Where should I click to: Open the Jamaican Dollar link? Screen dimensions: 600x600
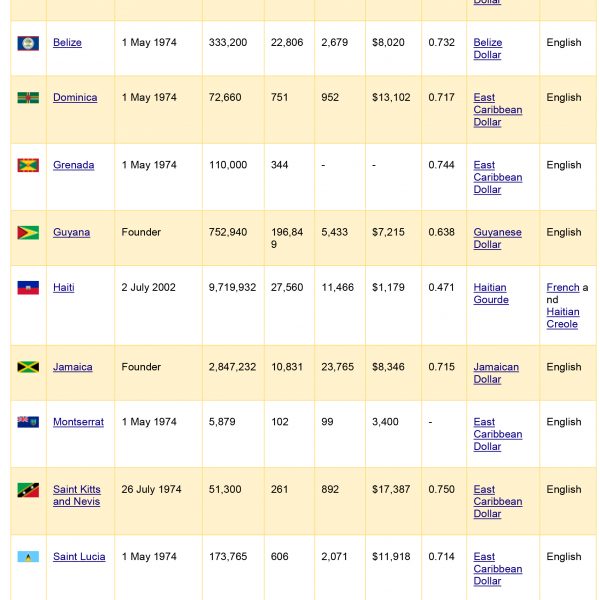point(496,373)
